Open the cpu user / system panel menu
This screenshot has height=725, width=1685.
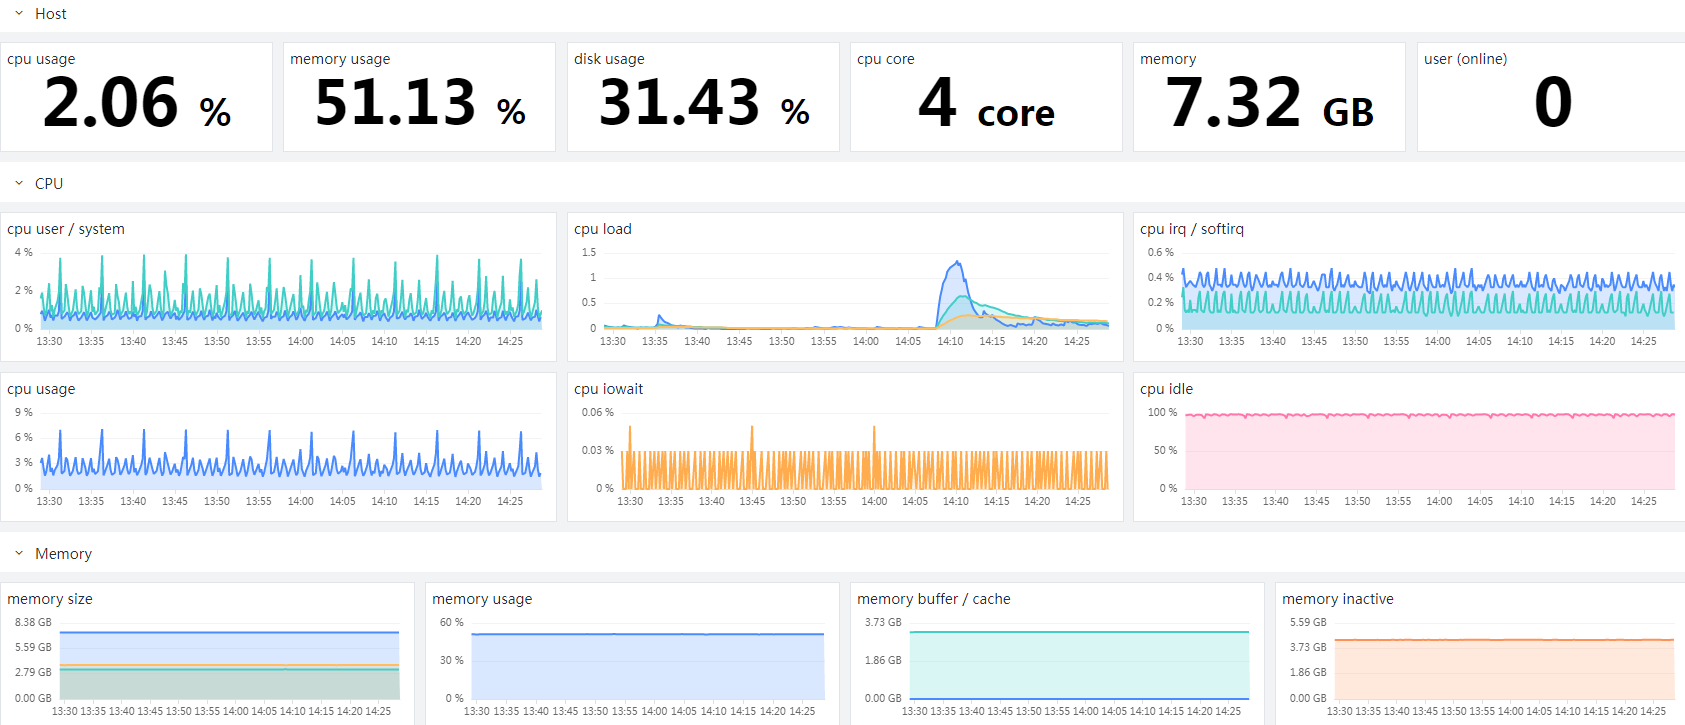pos(66,229)
